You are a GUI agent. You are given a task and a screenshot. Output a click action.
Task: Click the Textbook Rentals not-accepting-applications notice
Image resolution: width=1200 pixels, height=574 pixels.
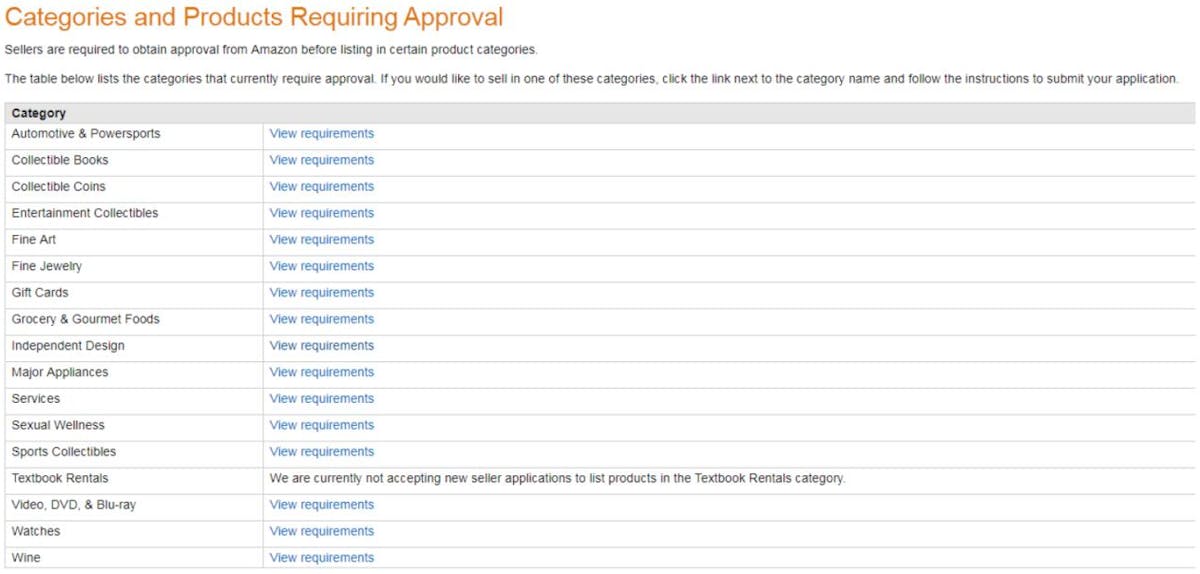pos(557,478)
